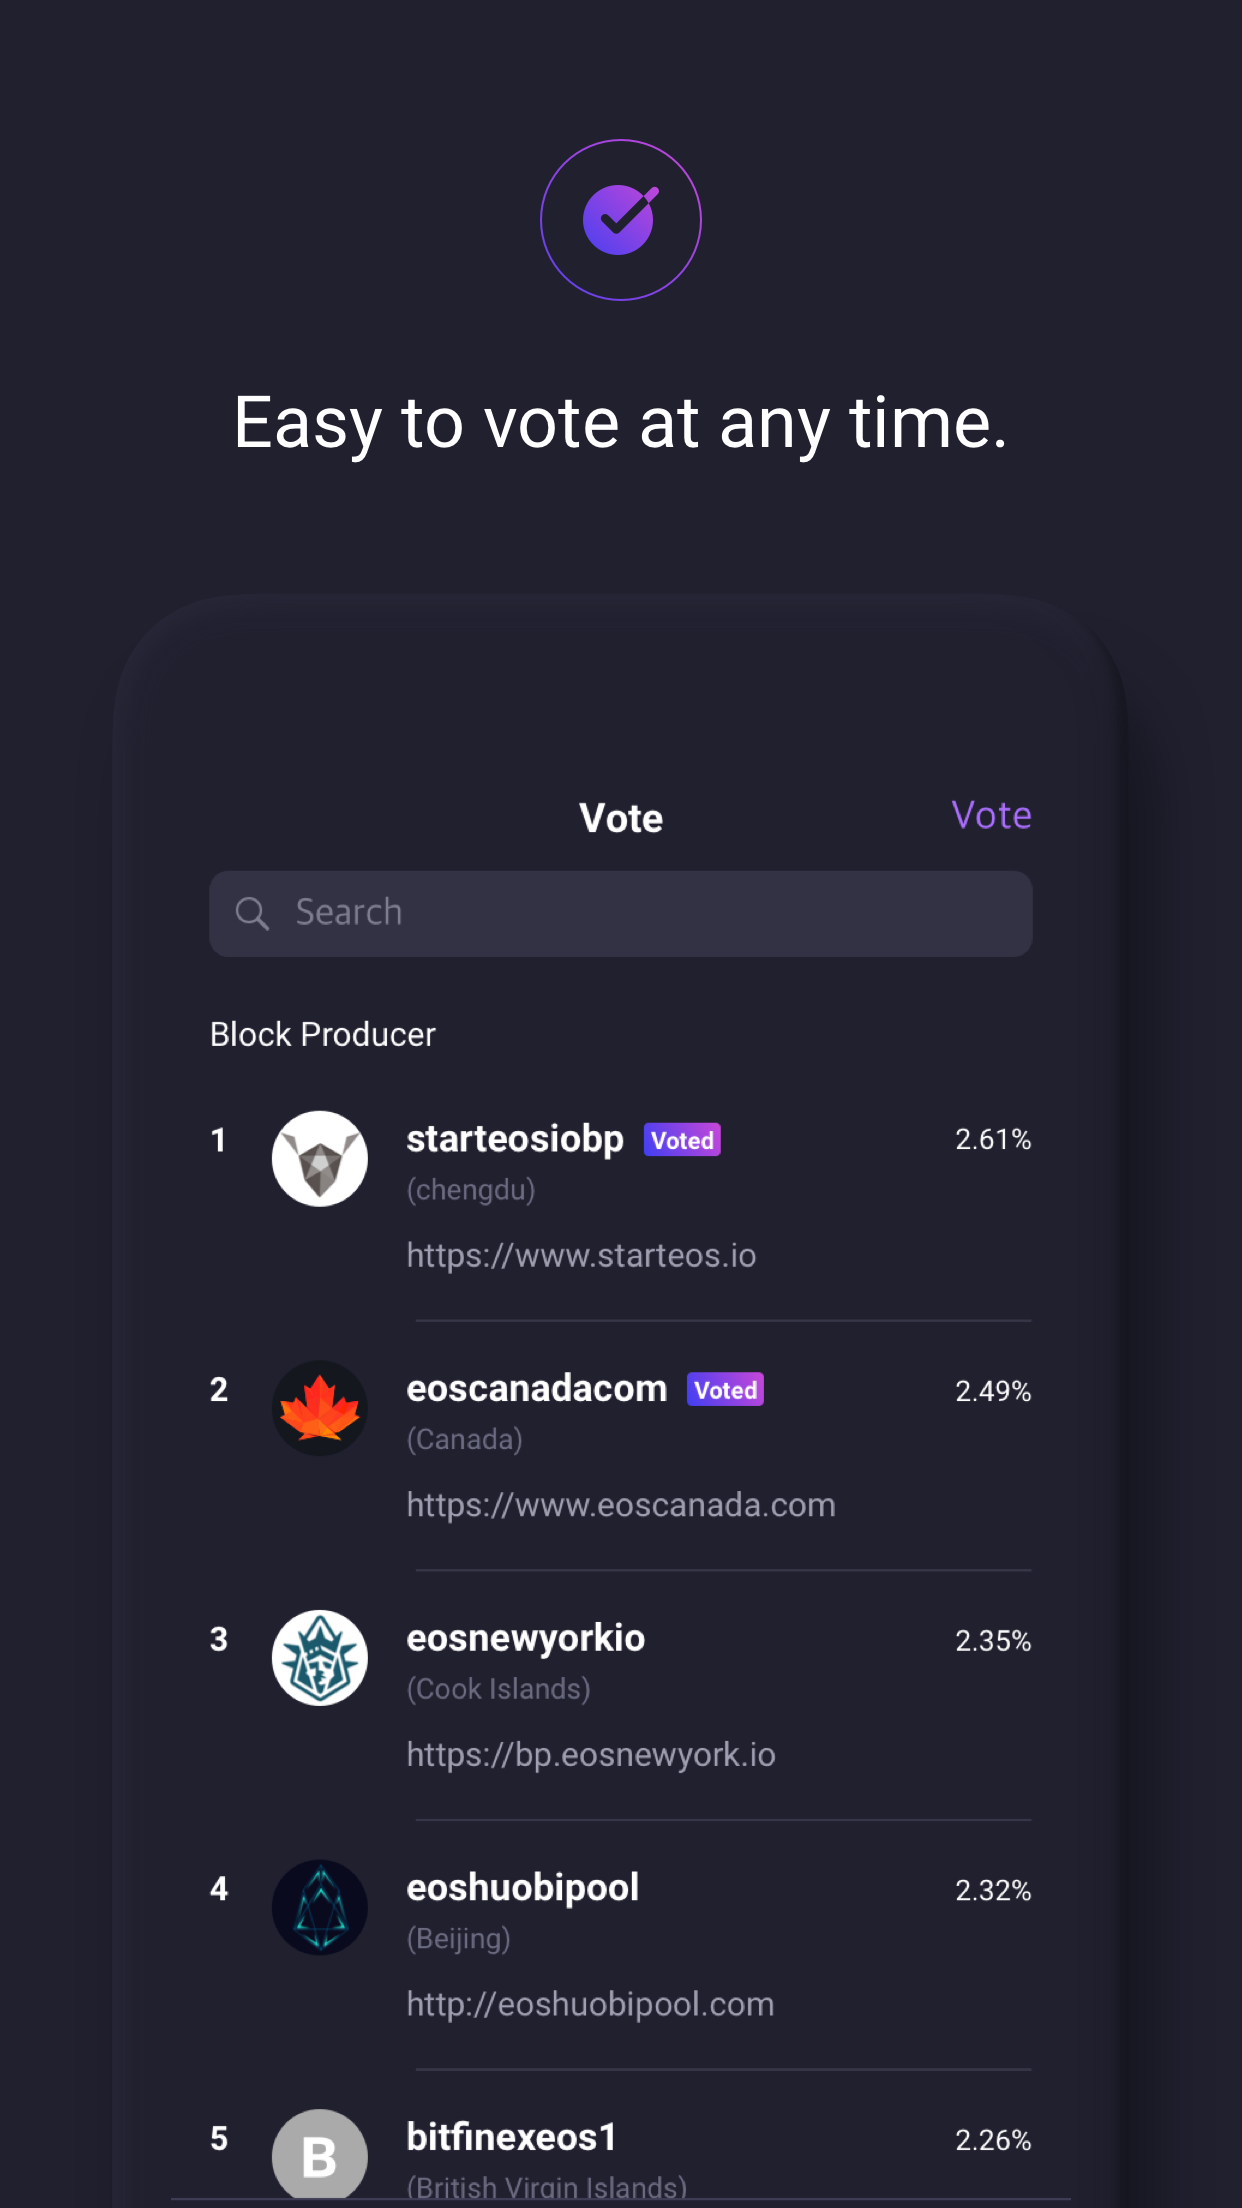This screenshot has width=1242, height=2208.
Task: Switch to the Vote tab
Action: (620, 817)
